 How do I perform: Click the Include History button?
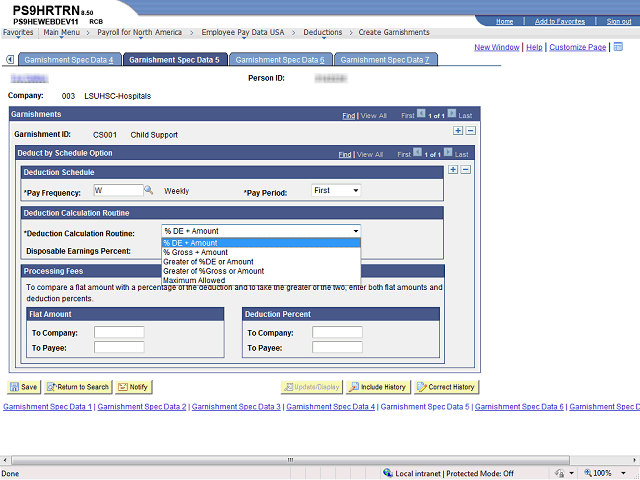(377, 387)
